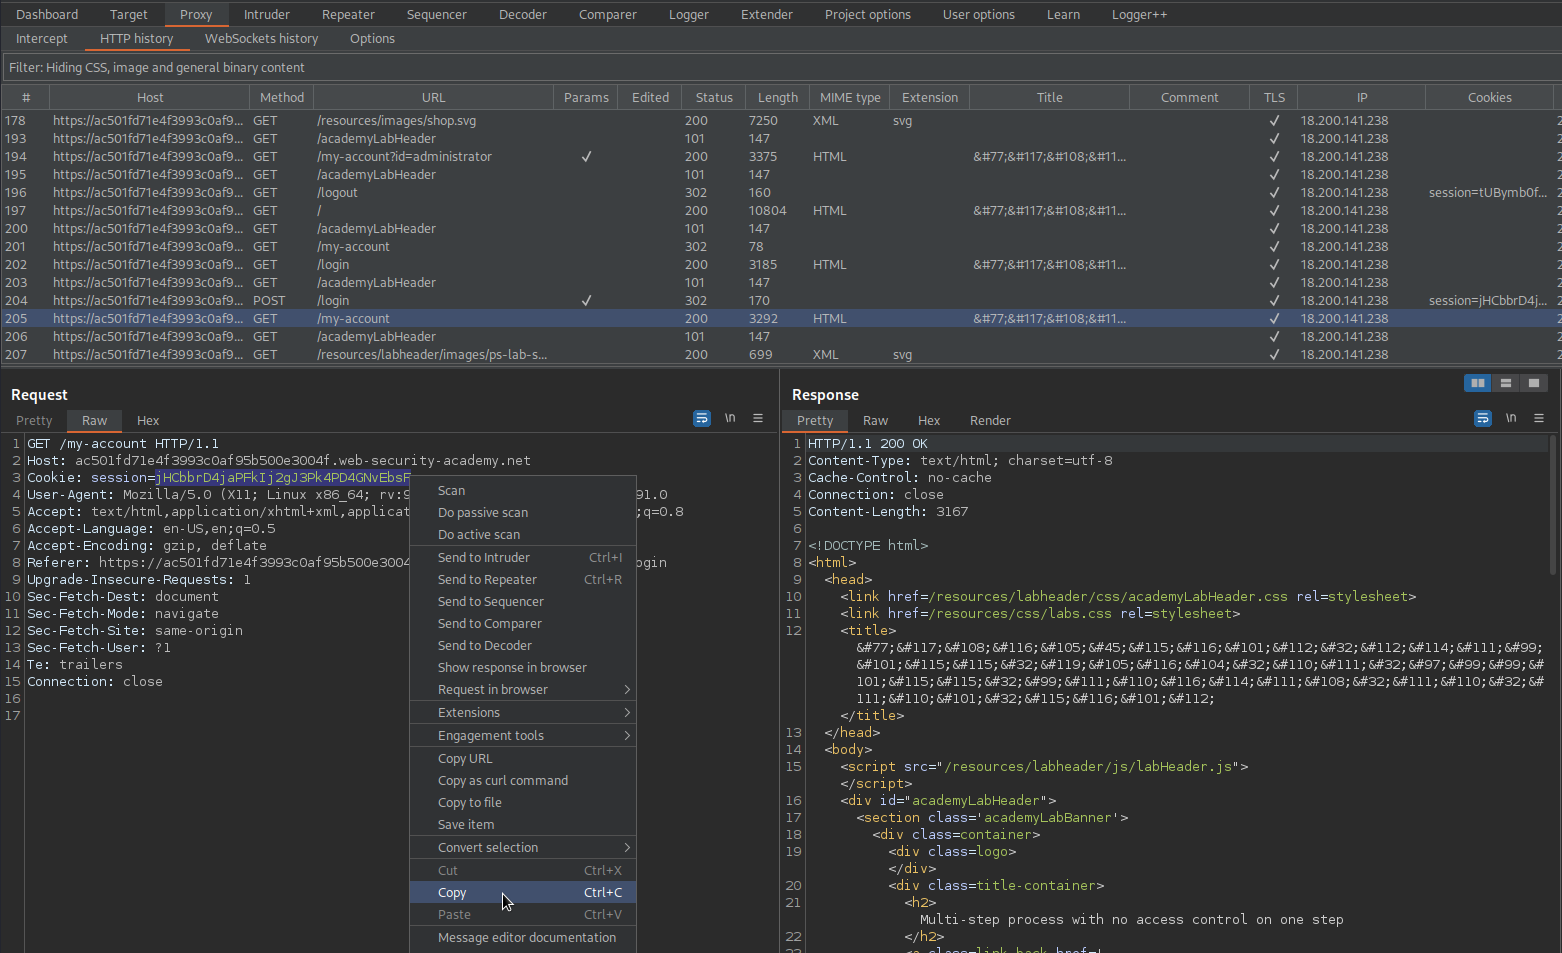Image resolution: width=1562 pixels, height=953 pixels.
Task: Choose Copy as curl command
Action: tap(523, 780)
